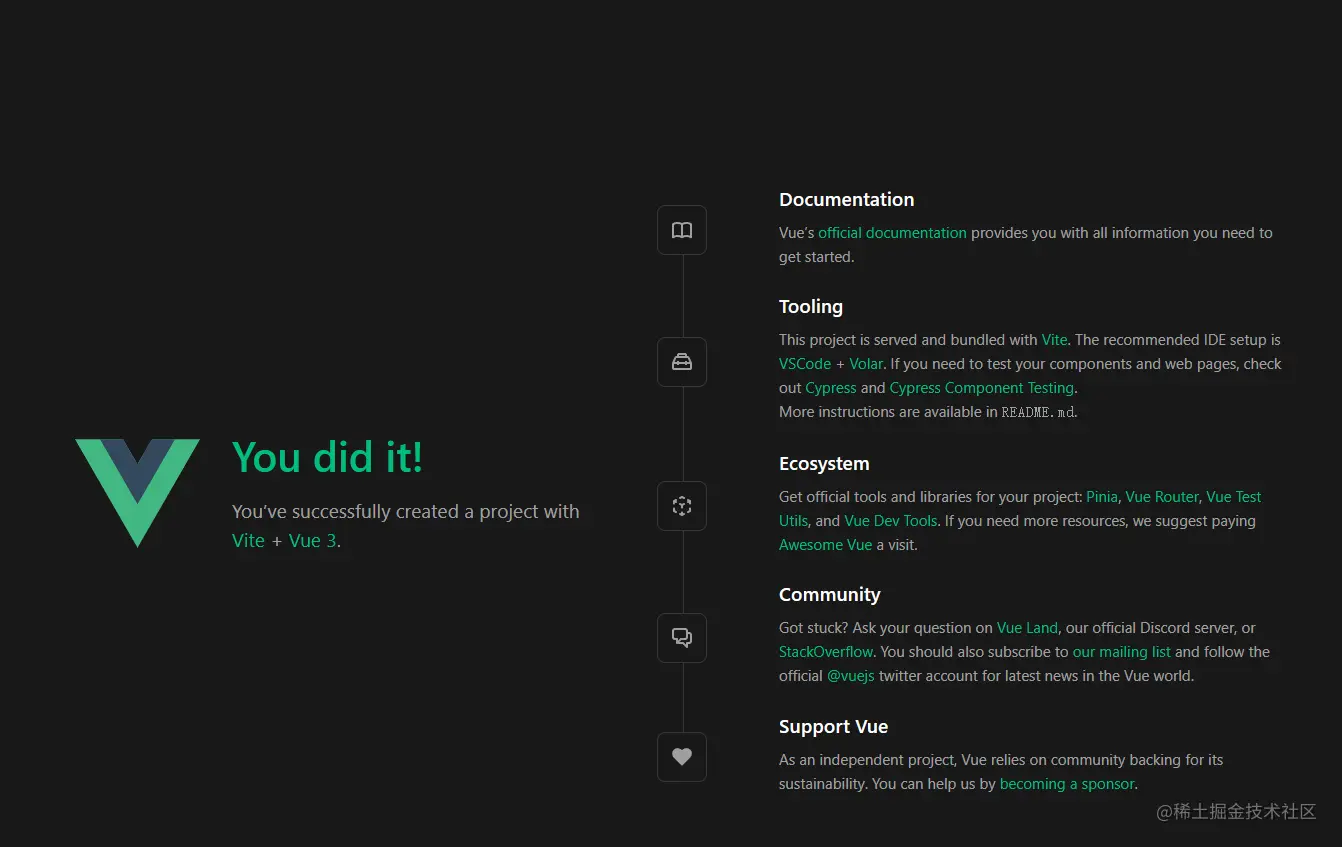Open the StackOverflow link
The height and width of the screenshot is (847, 1342).
[x=826, y=652]
